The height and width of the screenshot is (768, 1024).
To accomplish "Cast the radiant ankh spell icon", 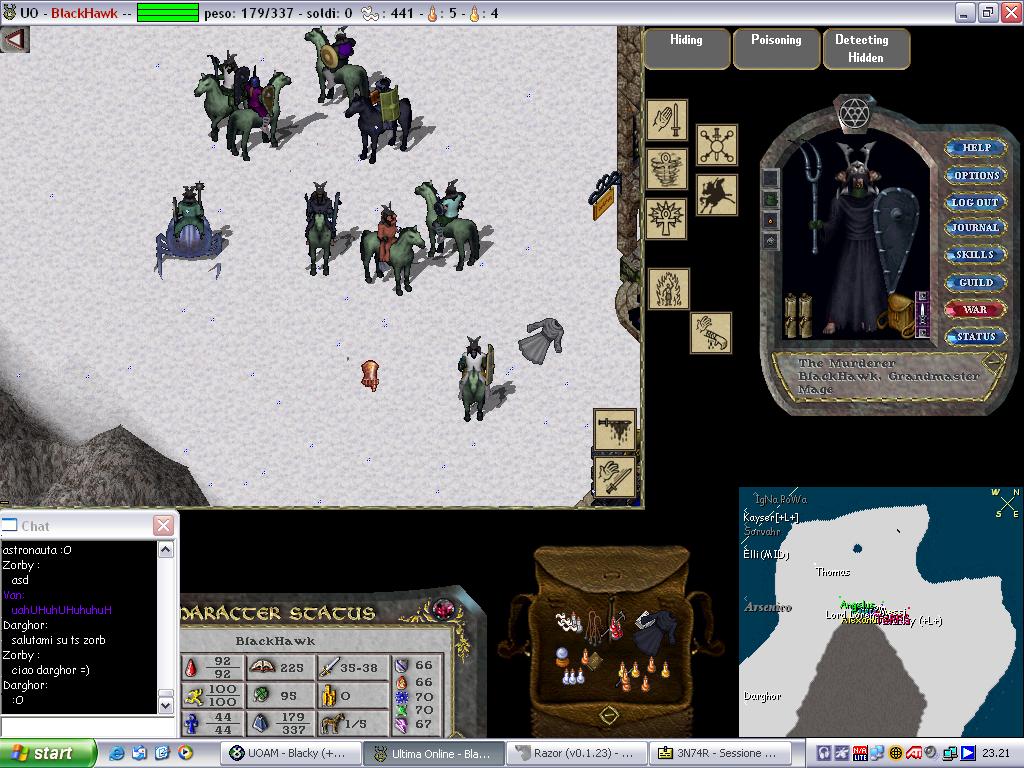I will pyautogui.click(x=666, y=219).
